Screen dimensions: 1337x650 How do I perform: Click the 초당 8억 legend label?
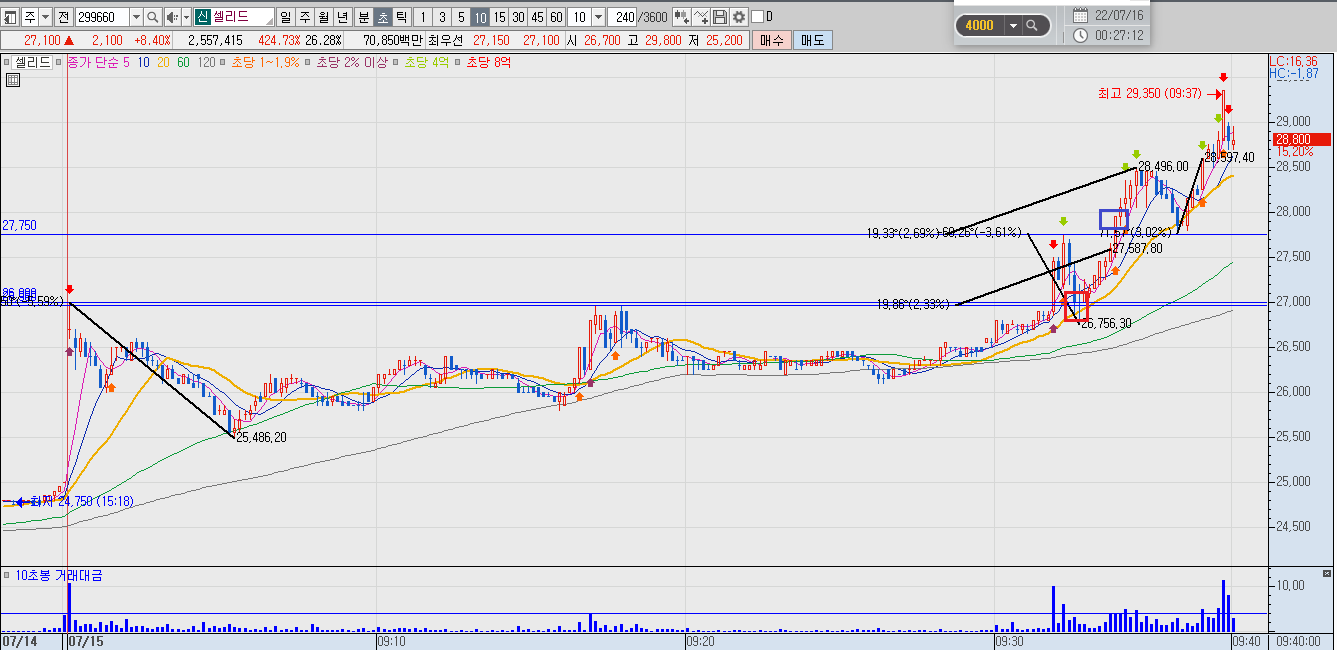(488, 61)
